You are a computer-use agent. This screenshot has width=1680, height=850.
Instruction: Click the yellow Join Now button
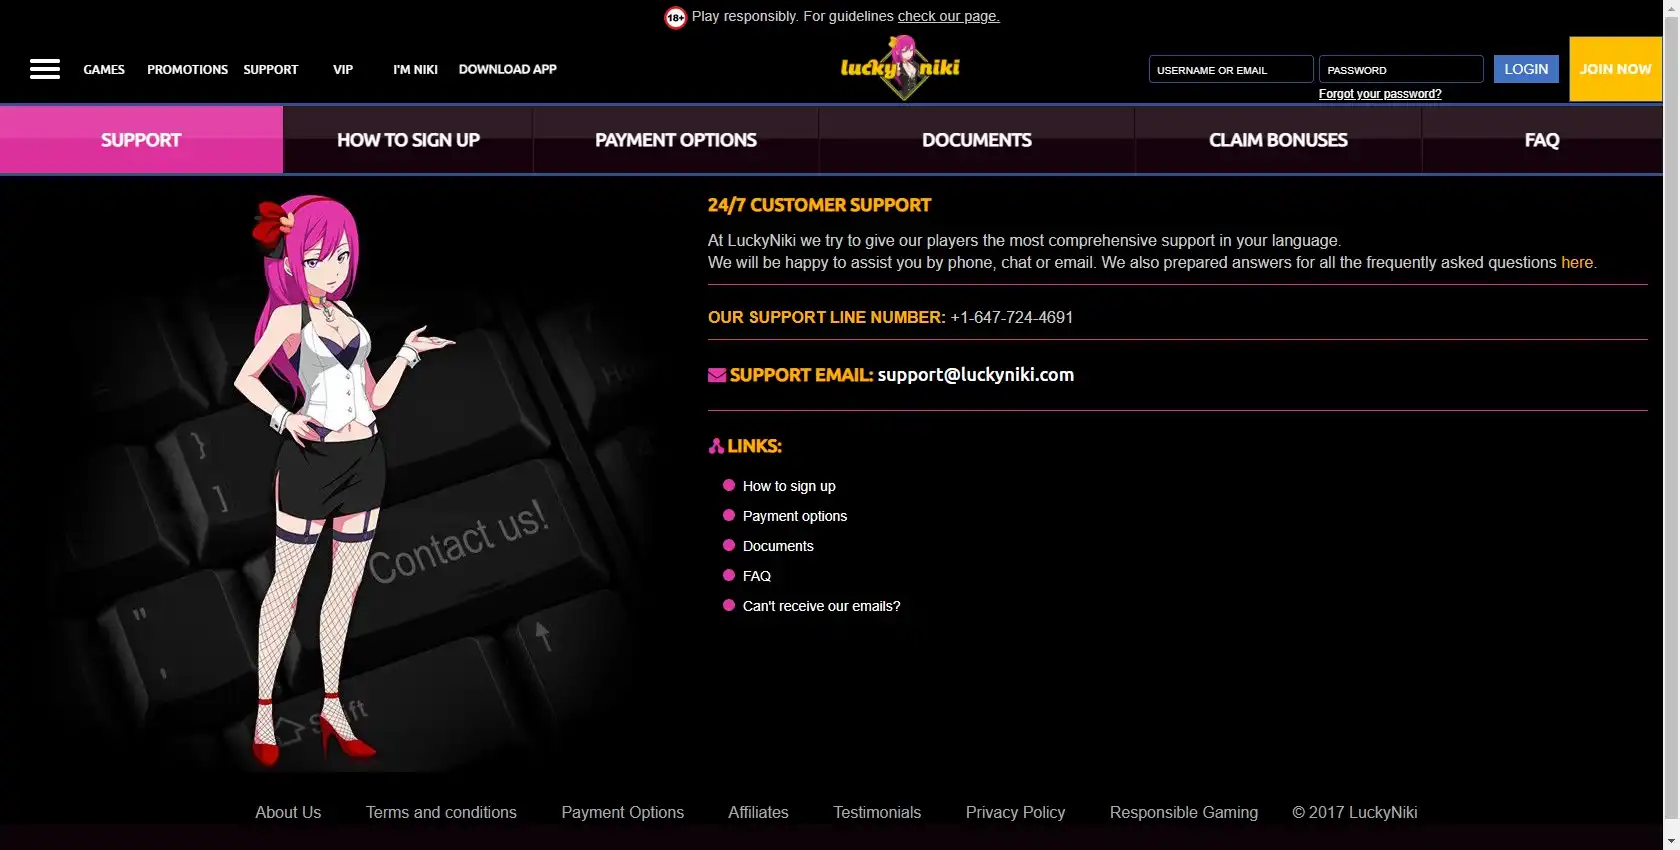[1615, 69]
